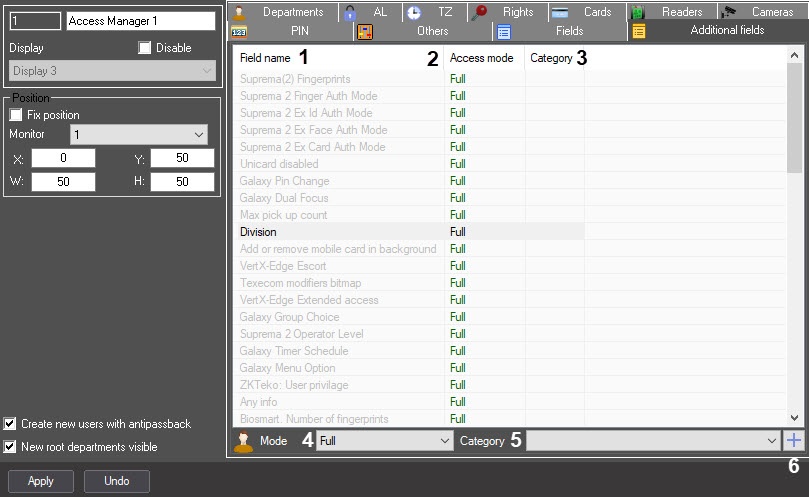Uncheck New root departments visible

(x=10, y=446)
